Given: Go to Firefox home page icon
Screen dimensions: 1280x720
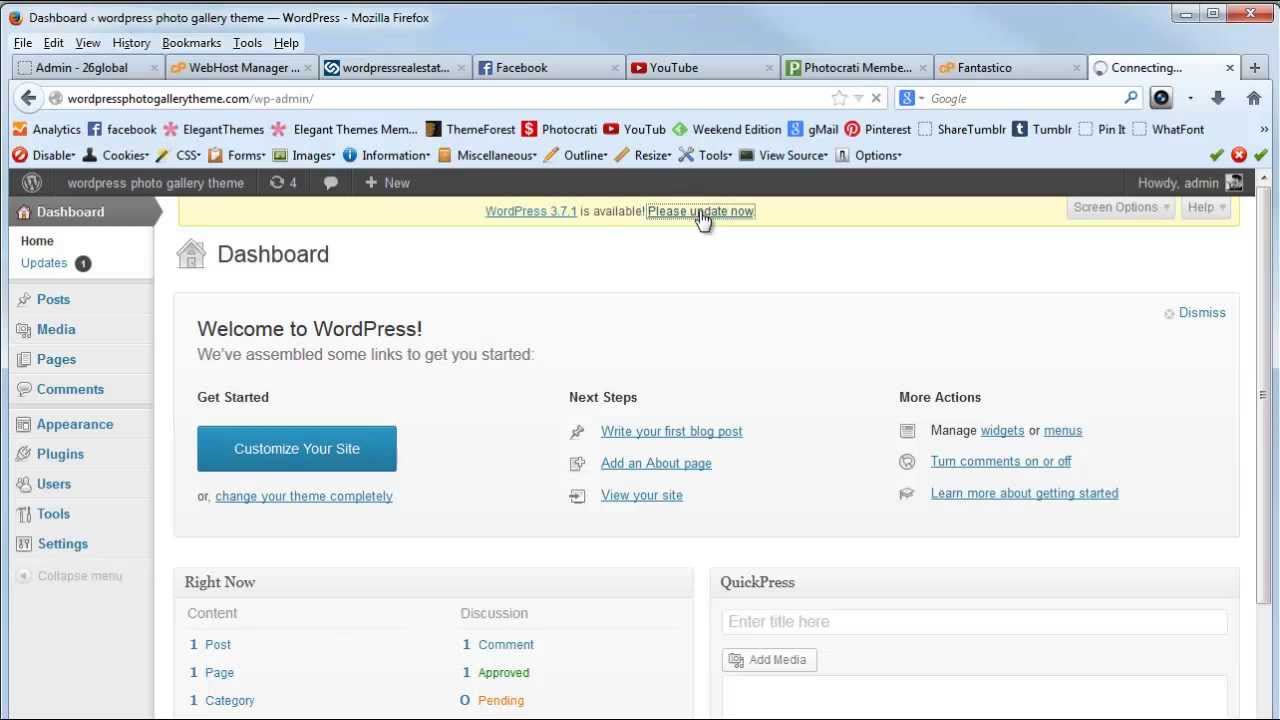Looking at the screenshot, I should [1254, 98].
